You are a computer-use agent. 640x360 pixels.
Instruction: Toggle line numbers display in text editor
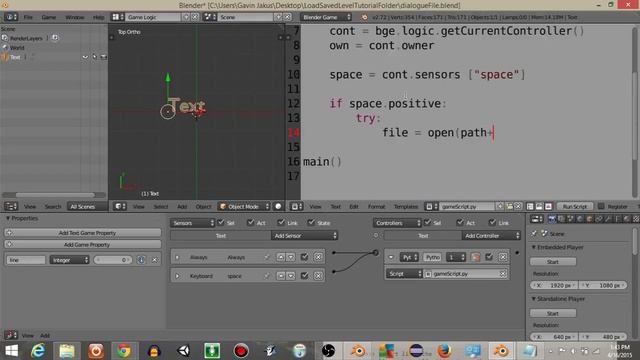[x=530, y=207]
